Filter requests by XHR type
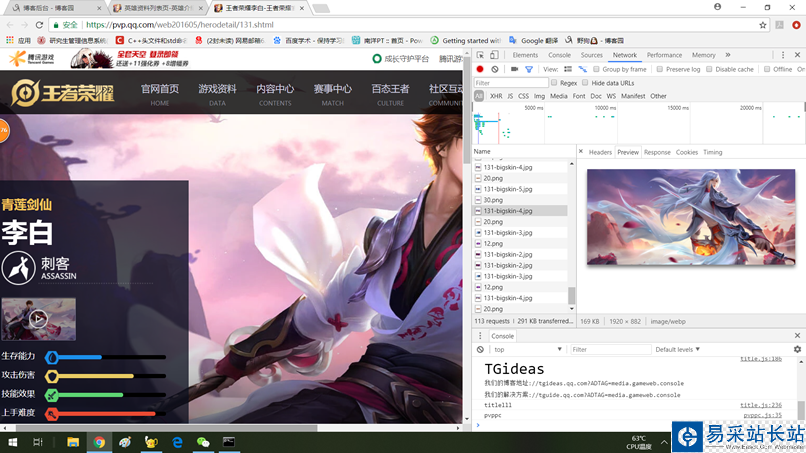The height and width of the screenshot is (453, 806). pos(496,96)
